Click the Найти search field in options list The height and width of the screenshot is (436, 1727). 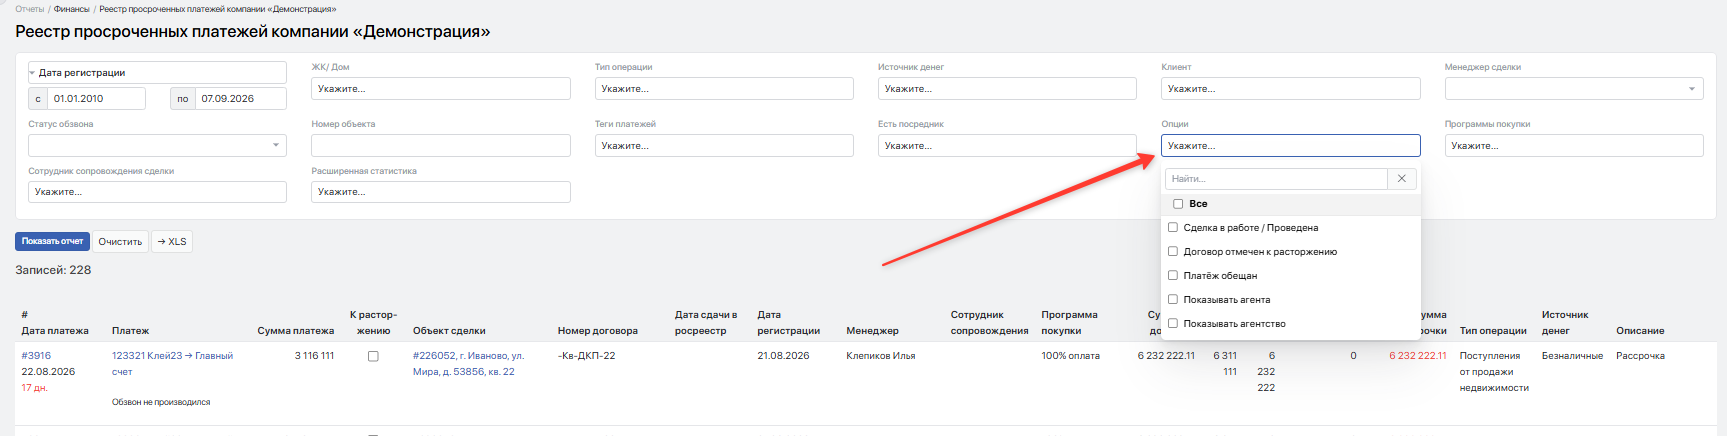(1276, 179)
